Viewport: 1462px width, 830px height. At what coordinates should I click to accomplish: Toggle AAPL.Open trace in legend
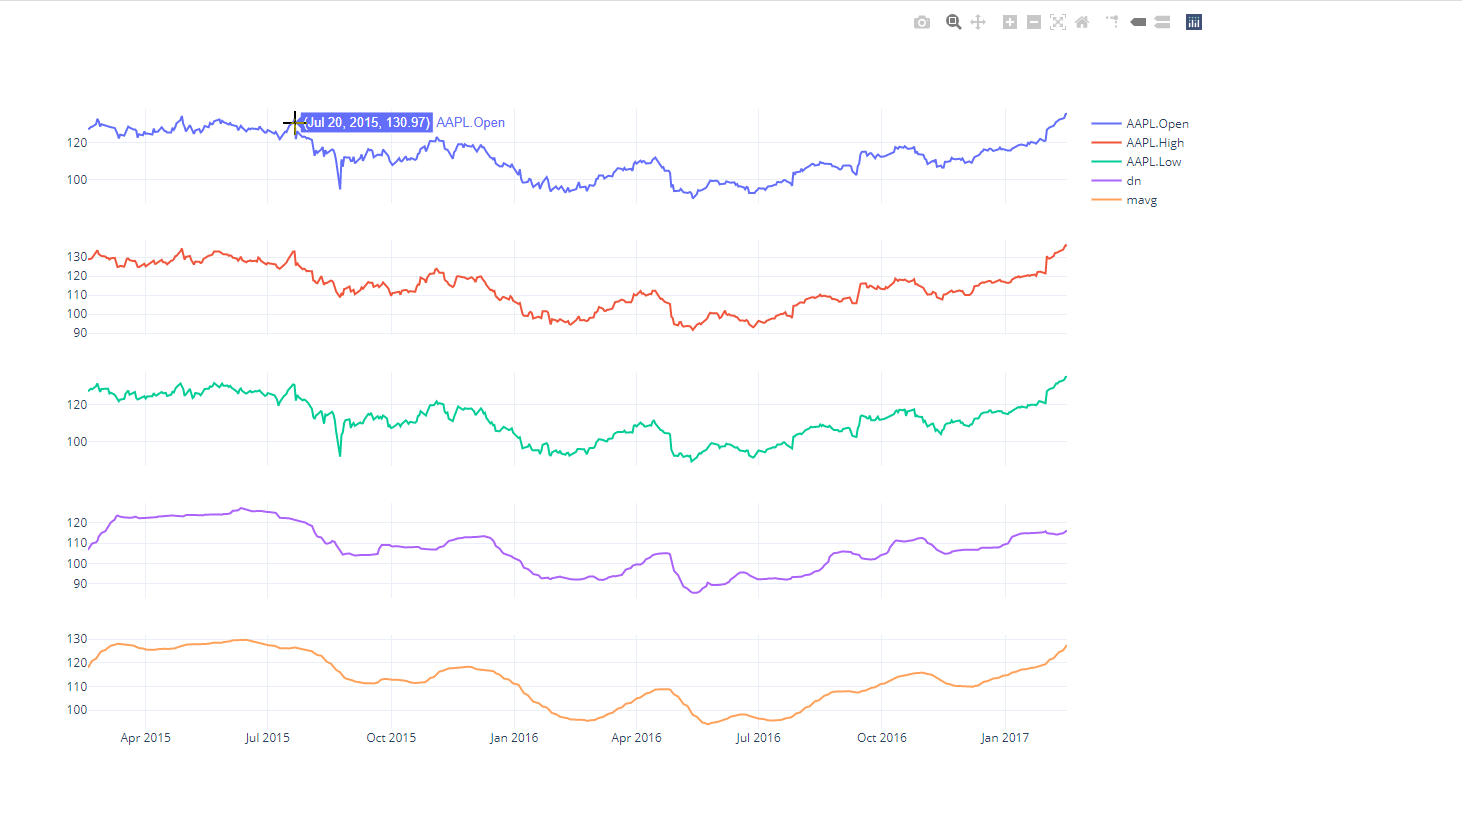tap(1141, 124)
